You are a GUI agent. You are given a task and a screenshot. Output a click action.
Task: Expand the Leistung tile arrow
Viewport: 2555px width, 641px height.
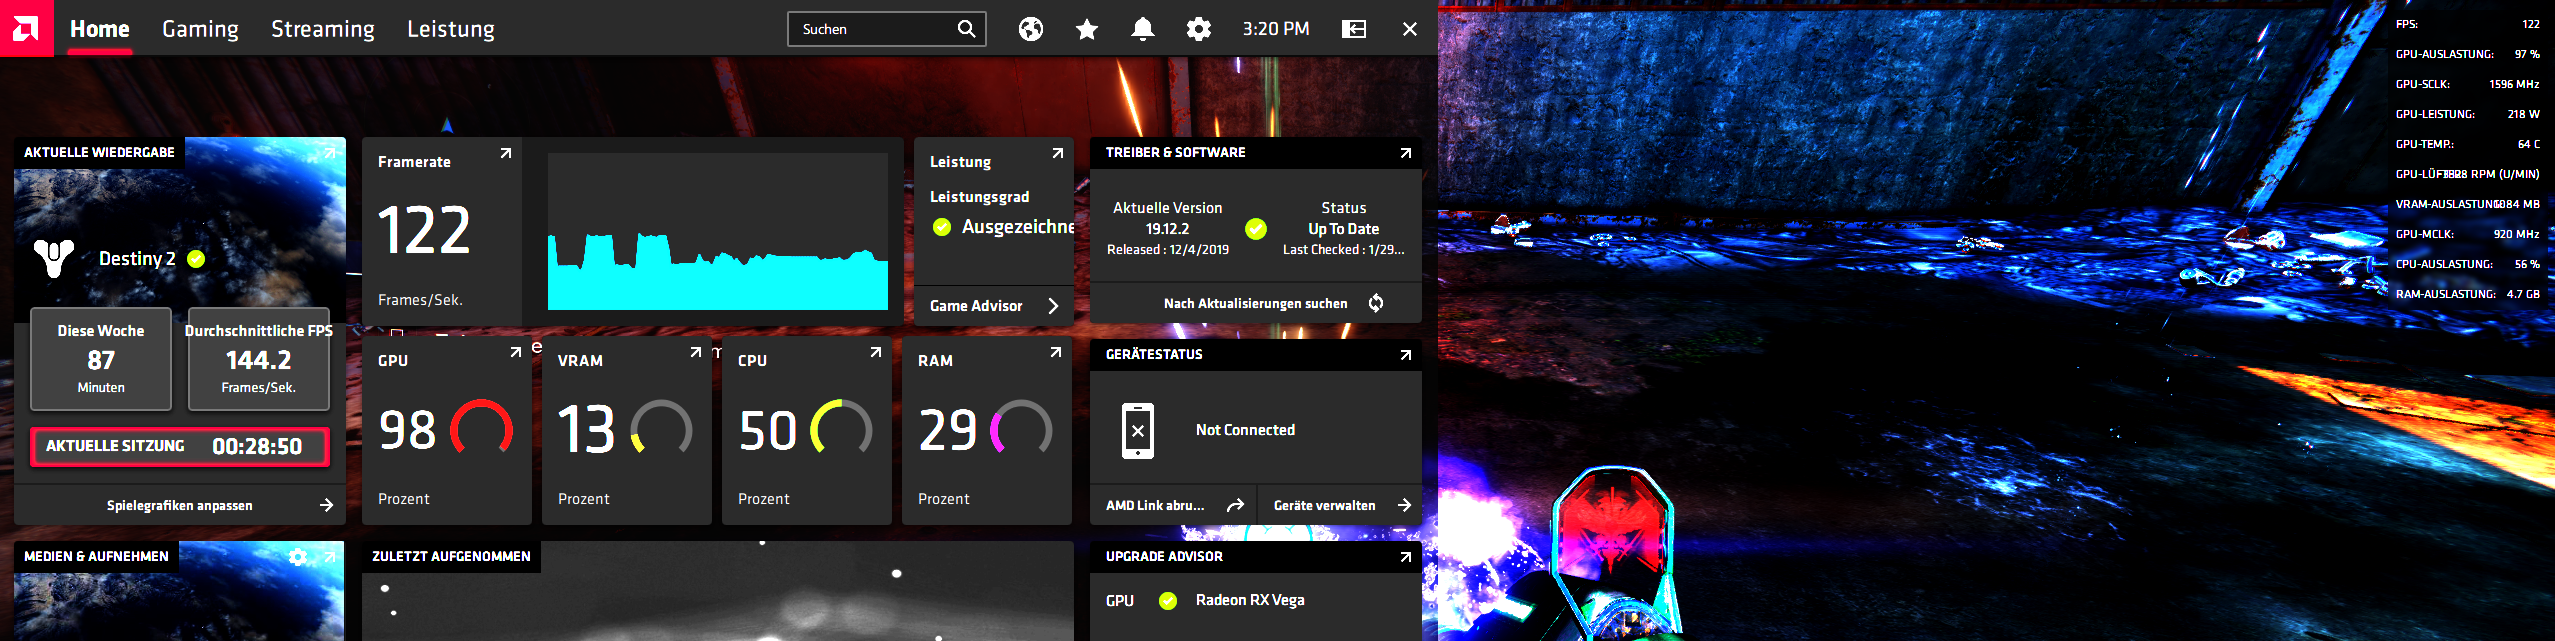1058,153
